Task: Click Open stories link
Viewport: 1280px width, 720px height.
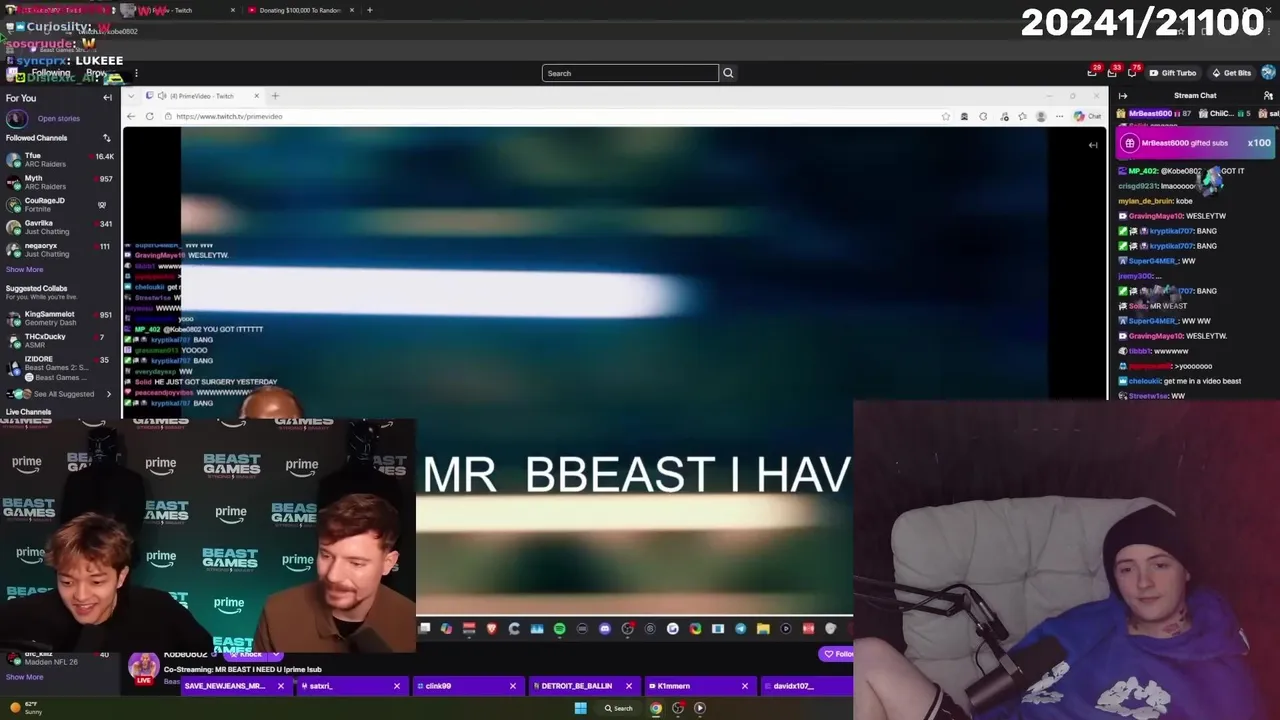Action: (x=58, y=119)
